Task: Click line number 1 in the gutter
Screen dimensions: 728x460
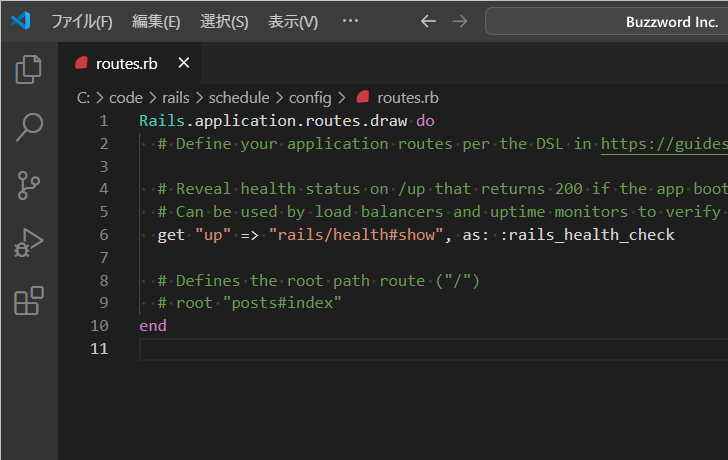Action: [104, 121]
